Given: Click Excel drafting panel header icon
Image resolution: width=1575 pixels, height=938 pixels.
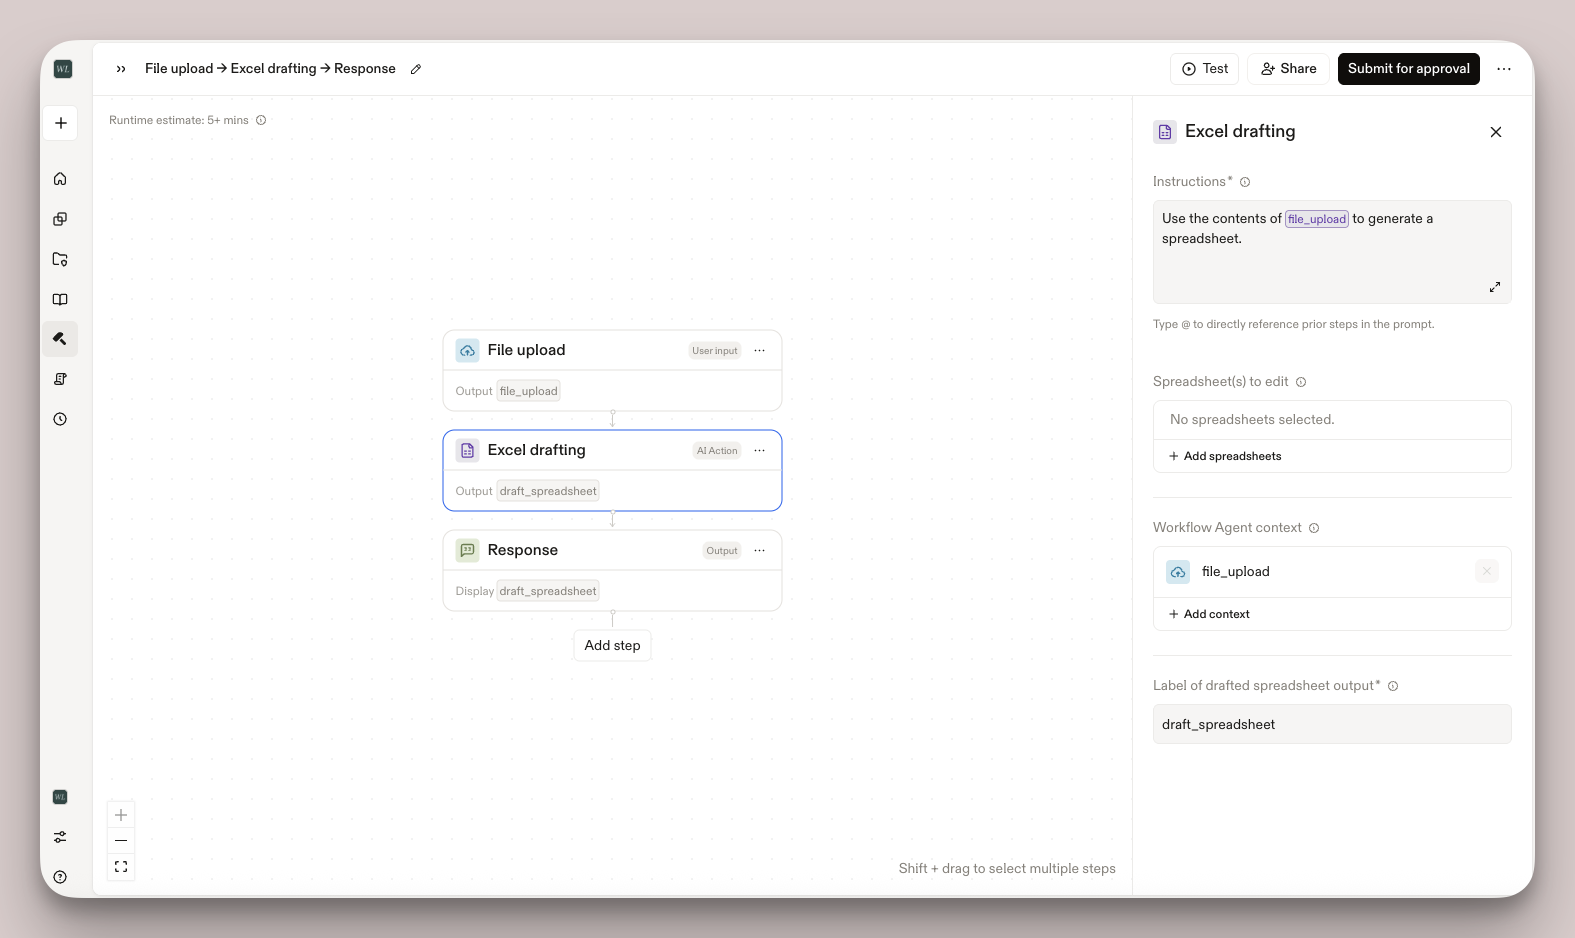Looking at the screenshot, I should pyautogui.click(x=1165, y=132).
